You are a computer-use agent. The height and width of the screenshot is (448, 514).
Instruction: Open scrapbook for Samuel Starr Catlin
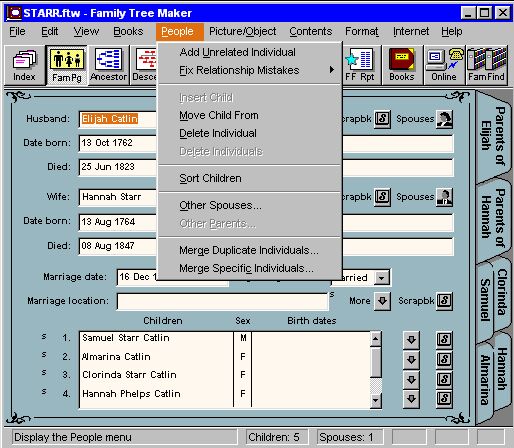tap(444, 340)
